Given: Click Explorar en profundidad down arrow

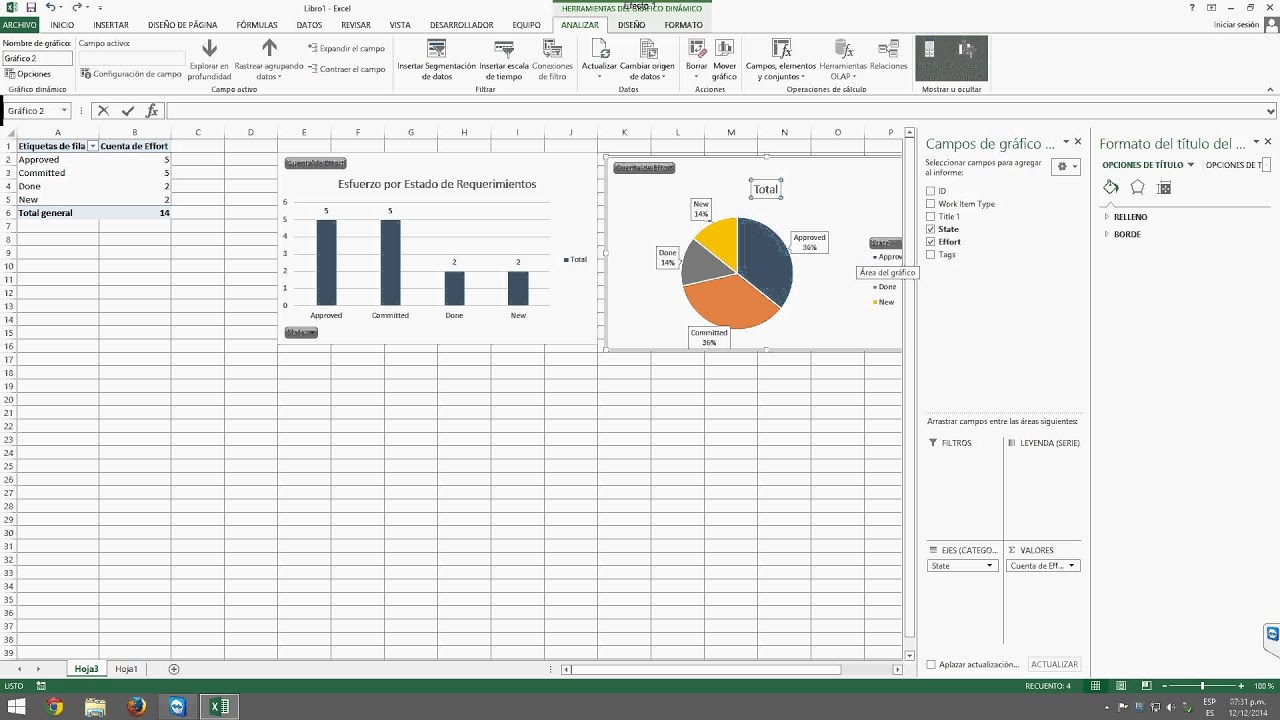Looking at the screenshot, I should [x=209, y=48].
